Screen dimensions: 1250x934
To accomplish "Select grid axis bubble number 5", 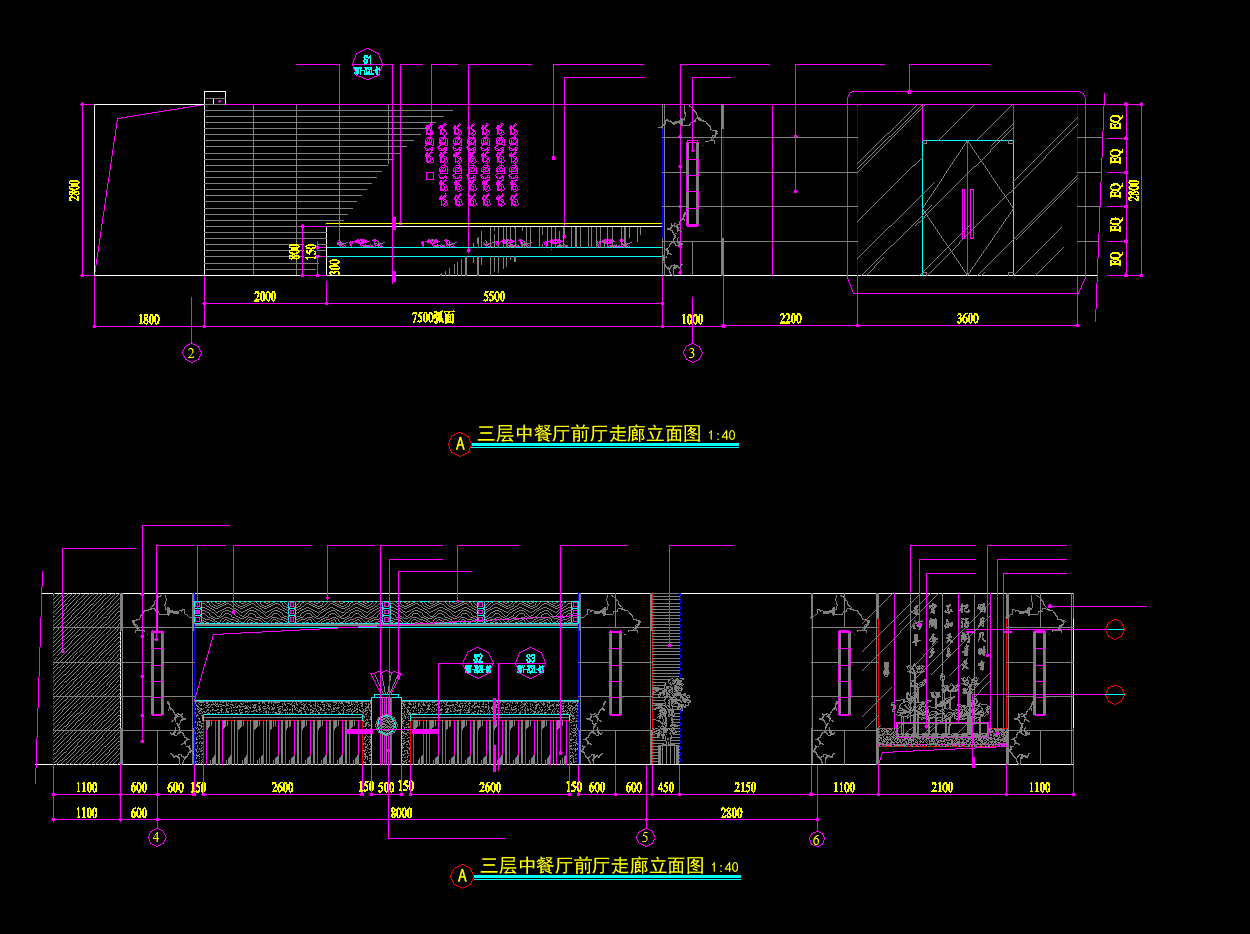I will pos(646,837).
